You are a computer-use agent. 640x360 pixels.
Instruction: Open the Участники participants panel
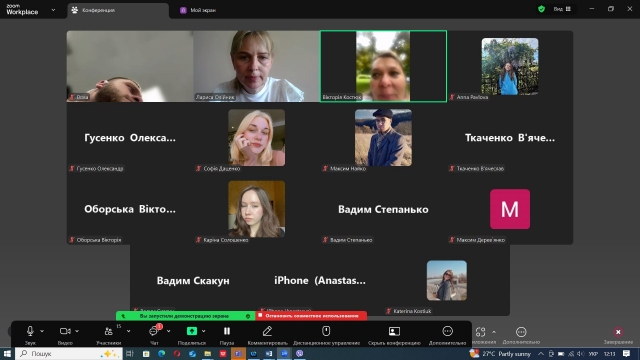click(109, 335)
